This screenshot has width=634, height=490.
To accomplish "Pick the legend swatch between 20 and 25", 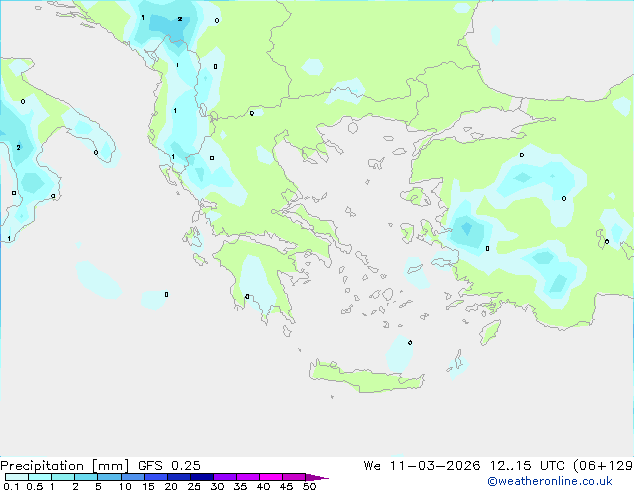I will point(178,477).
